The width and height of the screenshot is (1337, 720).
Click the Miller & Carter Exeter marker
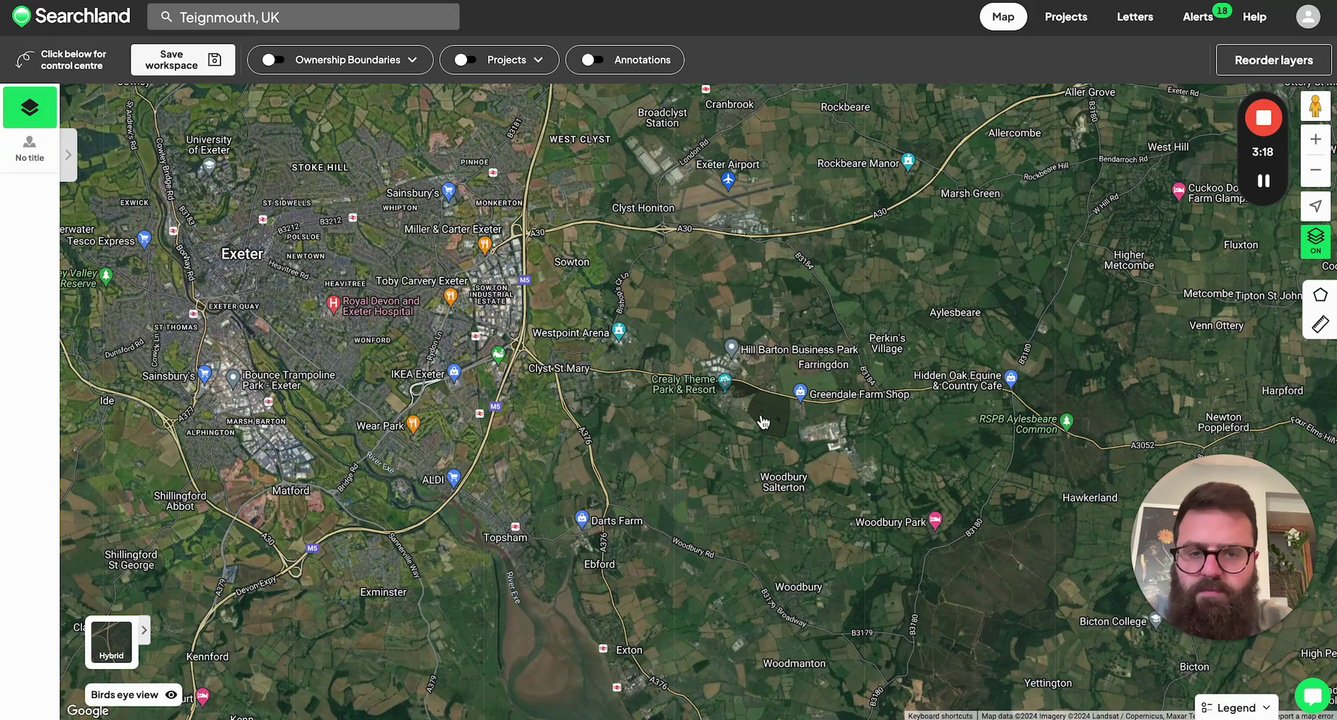pyautogui.click(x=485, y=244)
